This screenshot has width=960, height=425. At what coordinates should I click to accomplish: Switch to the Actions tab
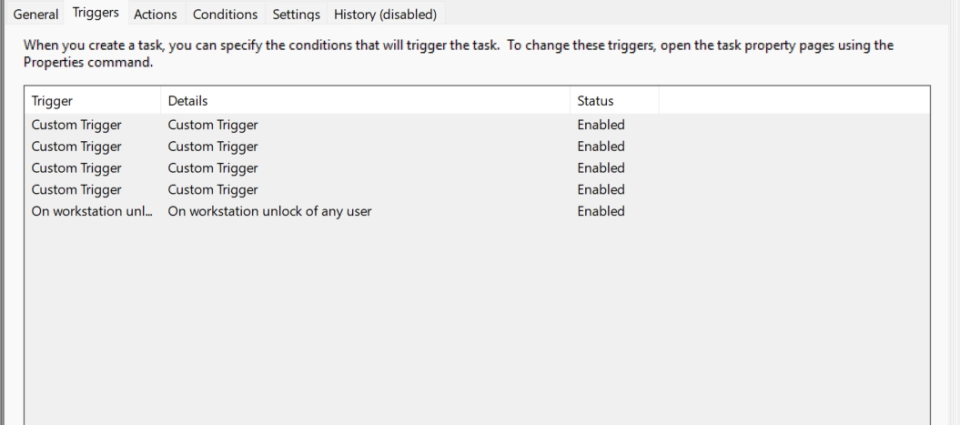155,14
